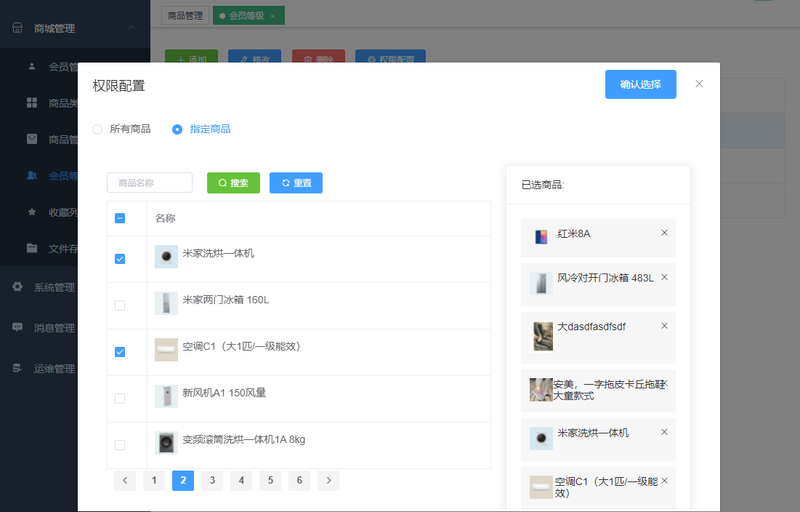Close the 会员等级 tab
Viewport: 800px width, 512px height.
[272, 16]
